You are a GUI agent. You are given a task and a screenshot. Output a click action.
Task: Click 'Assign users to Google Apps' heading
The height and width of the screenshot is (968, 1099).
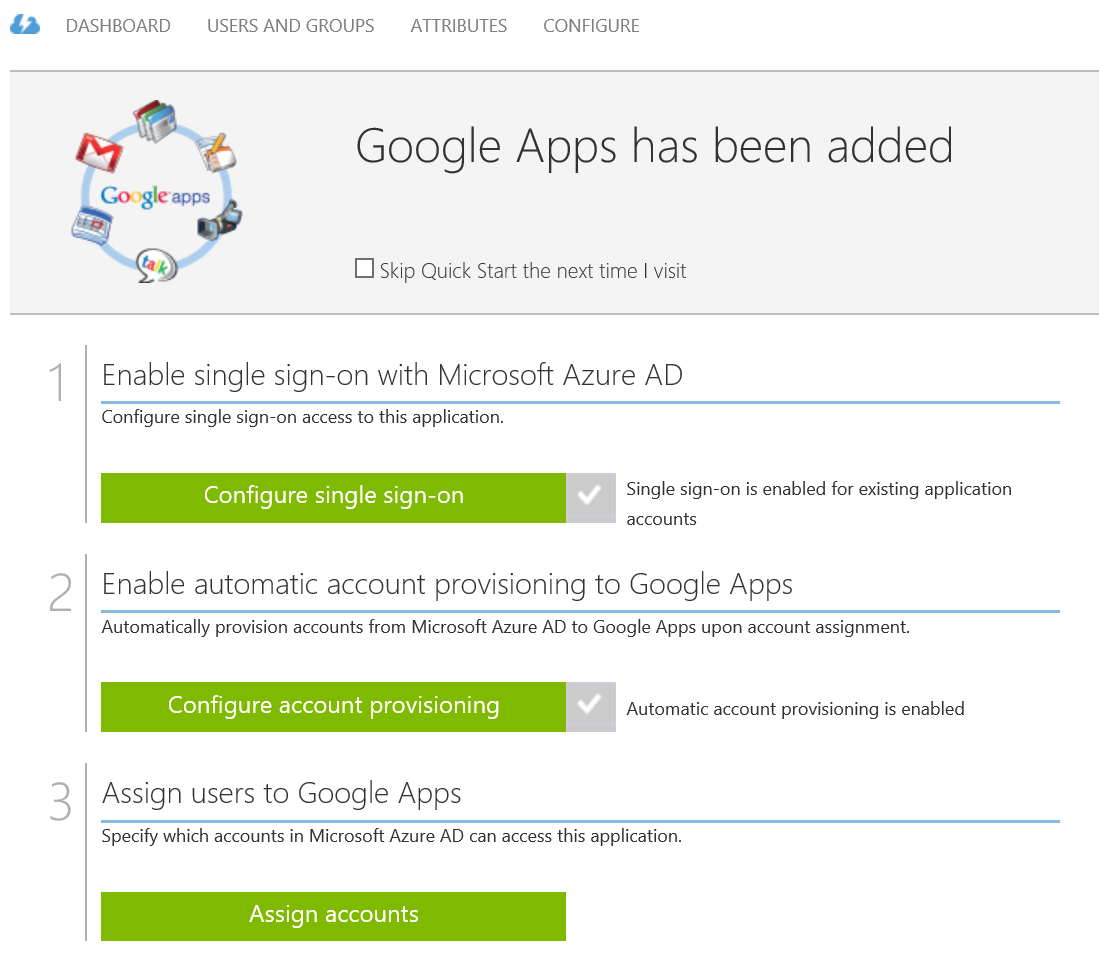(282, 794)
